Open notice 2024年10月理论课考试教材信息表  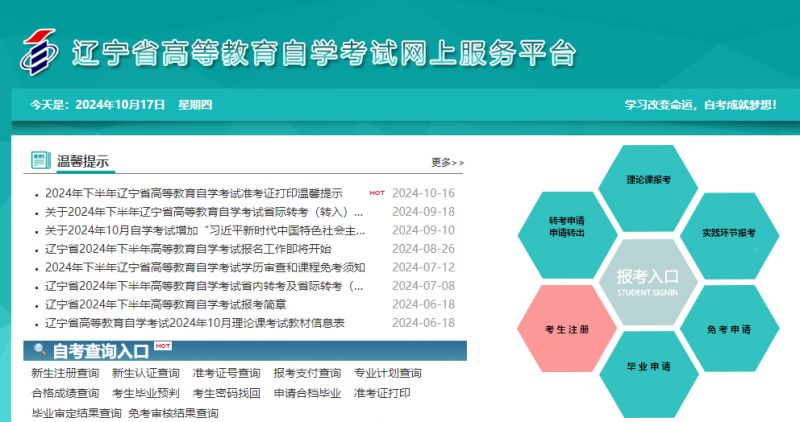(x=195, y=323)
